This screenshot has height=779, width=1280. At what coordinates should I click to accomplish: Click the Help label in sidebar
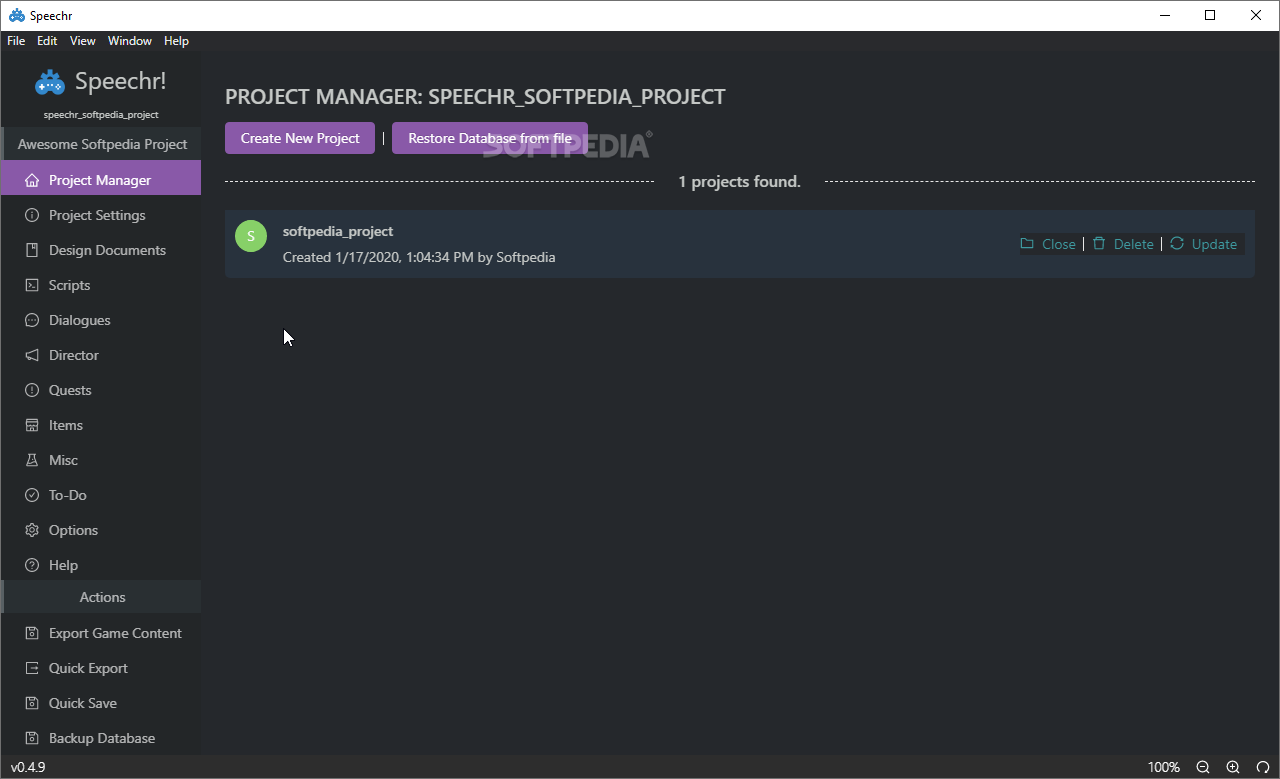pos(63,565)
